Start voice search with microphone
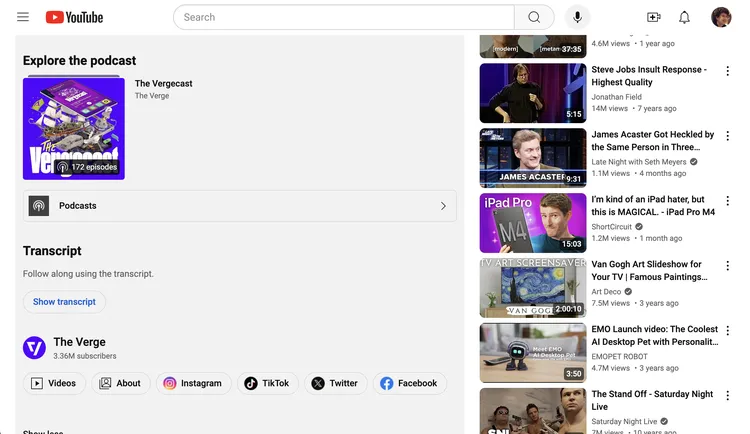 pos(577,17)
